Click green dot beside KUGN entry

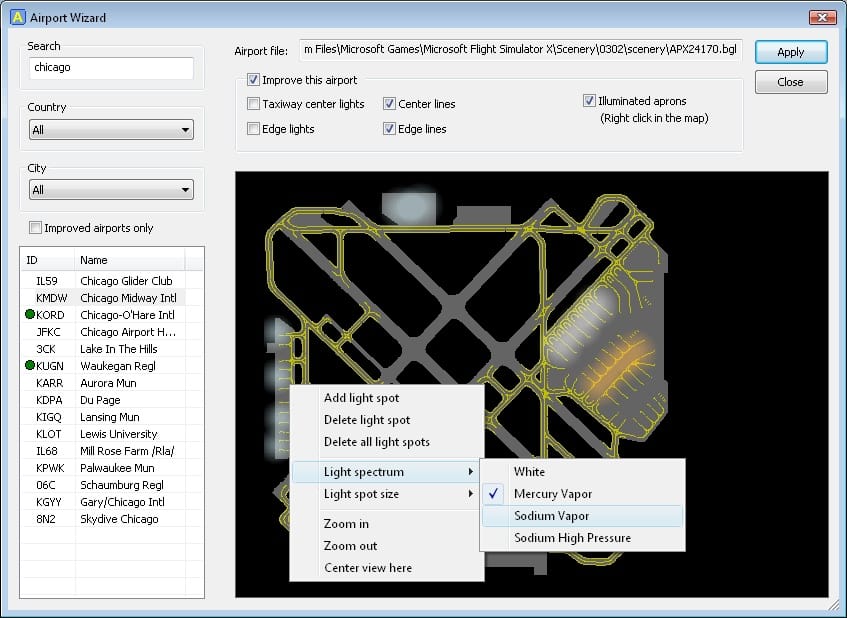pos(30,366)
